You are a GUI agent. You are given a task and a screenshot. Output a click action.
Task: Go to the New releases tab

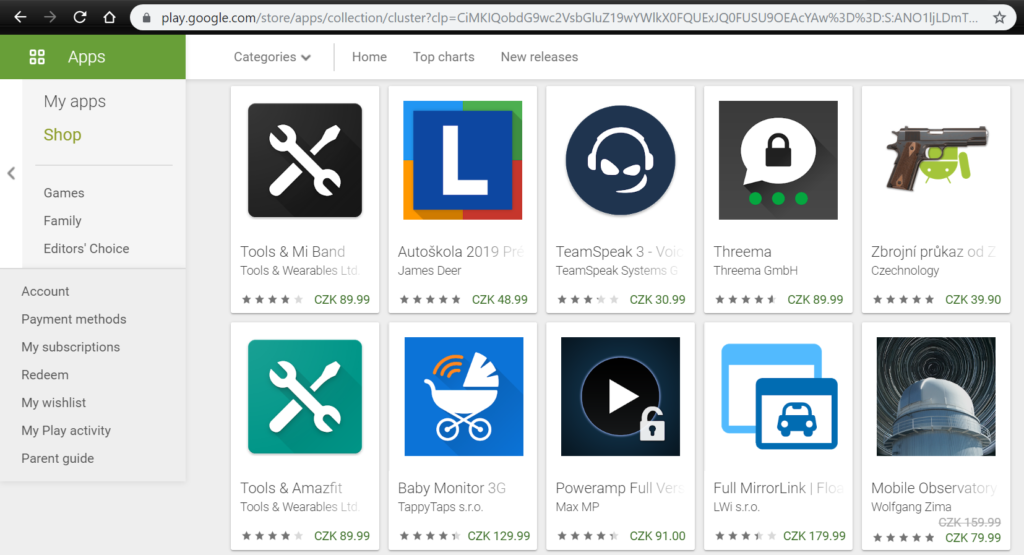[539, 57]
